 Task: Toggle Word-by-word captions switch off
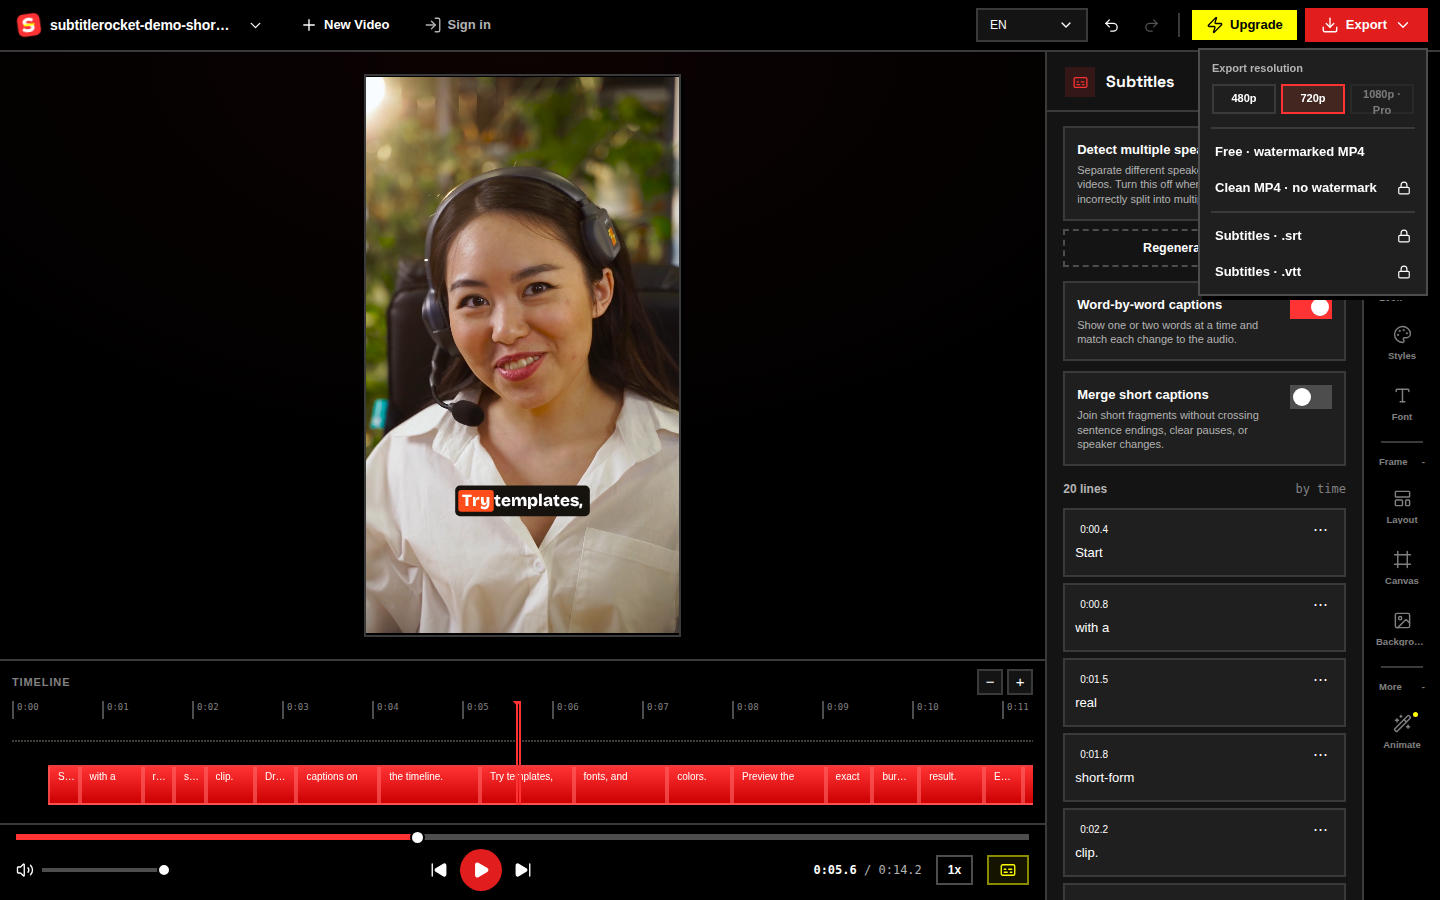pos(1311,308)
